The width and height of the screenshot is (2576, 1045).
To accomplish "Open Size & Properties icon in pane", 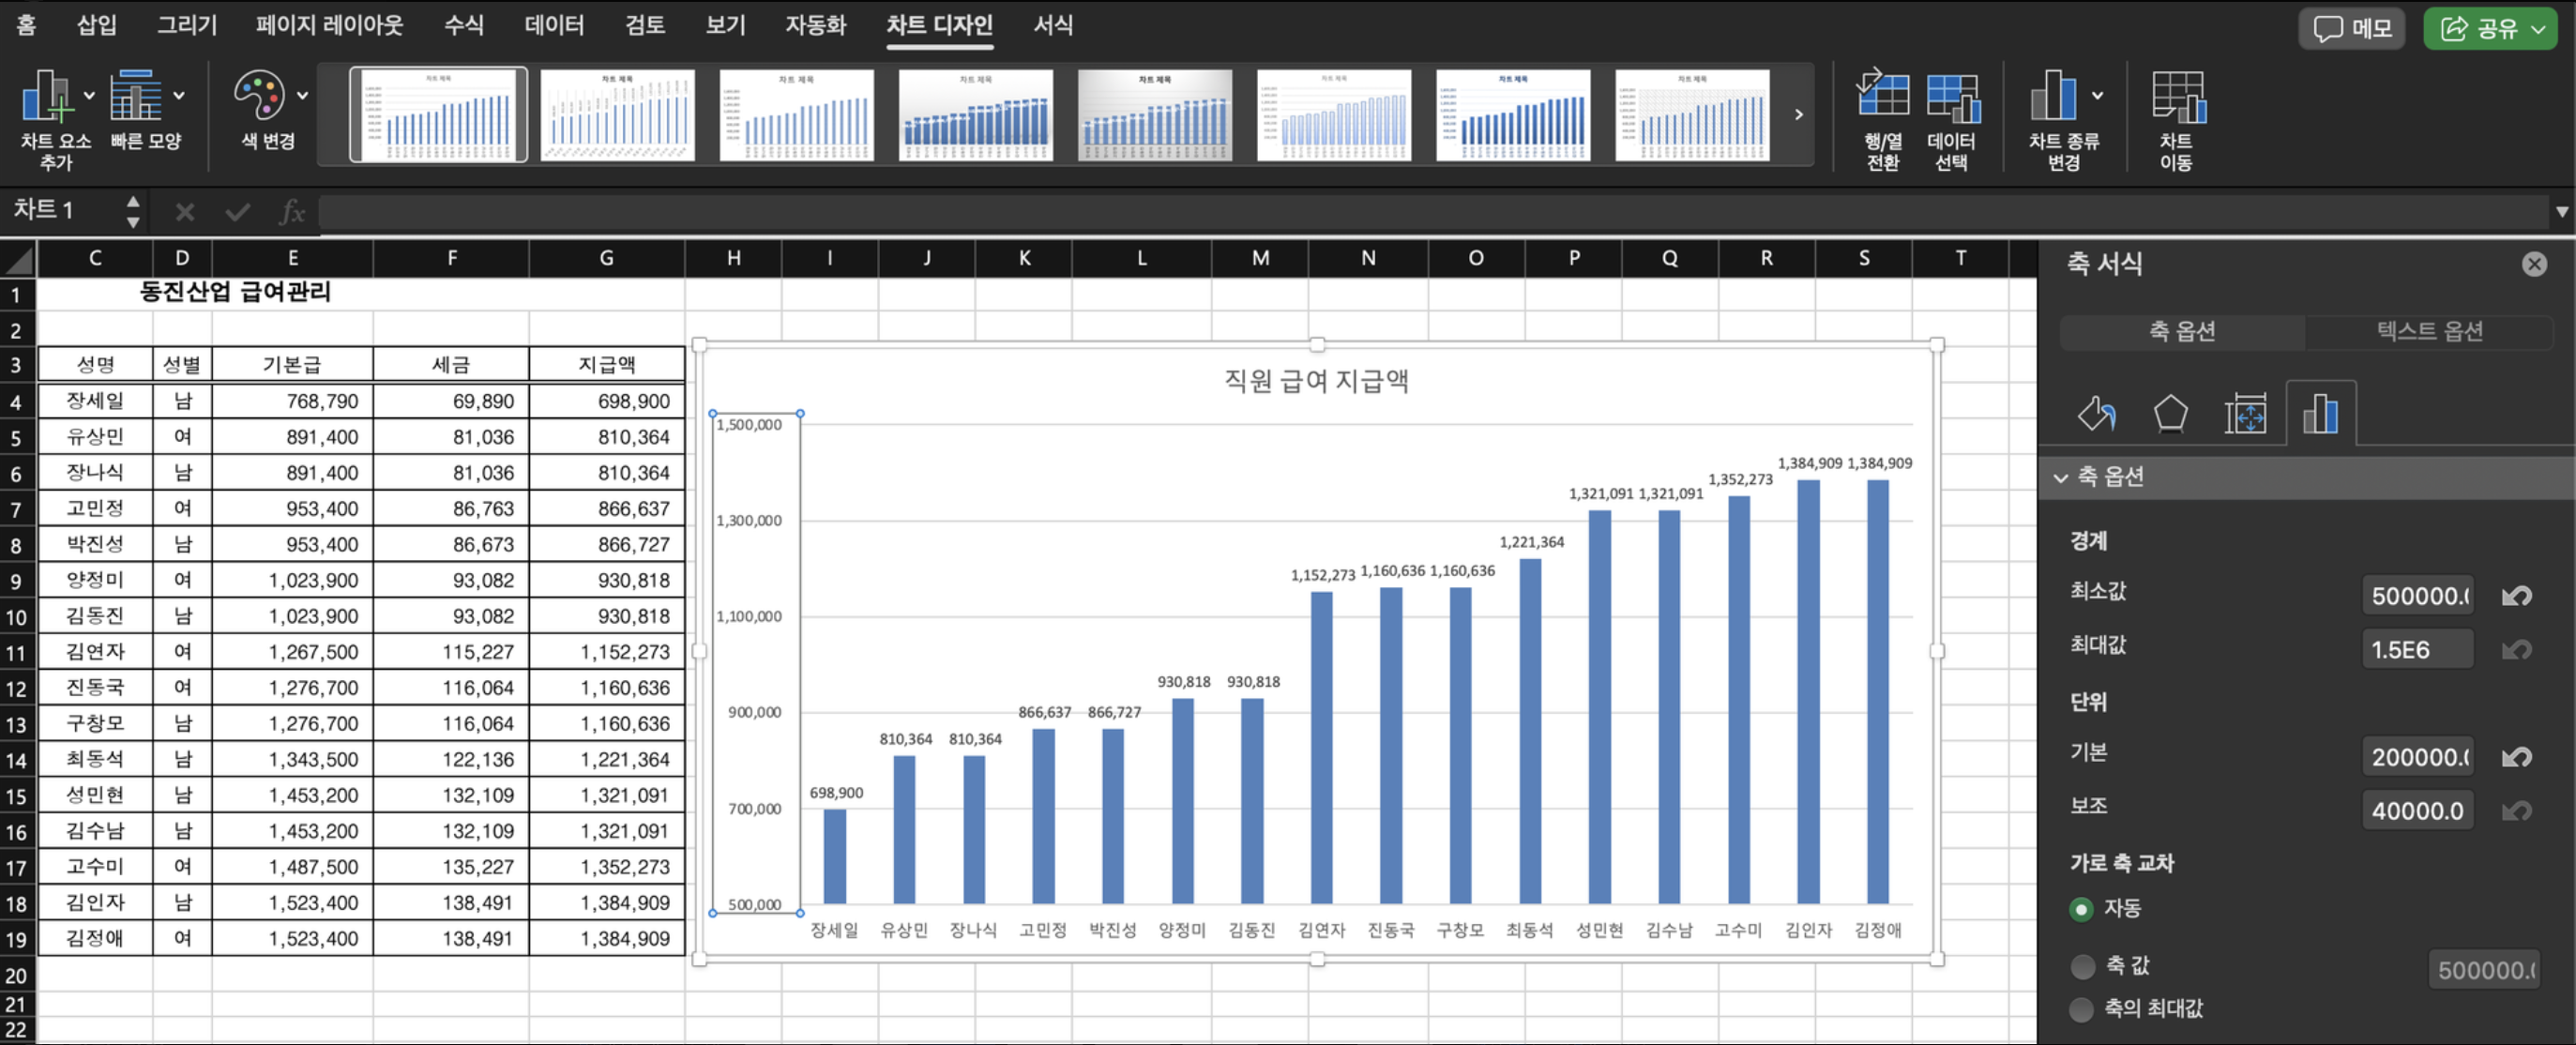I will click(2245, 413).
